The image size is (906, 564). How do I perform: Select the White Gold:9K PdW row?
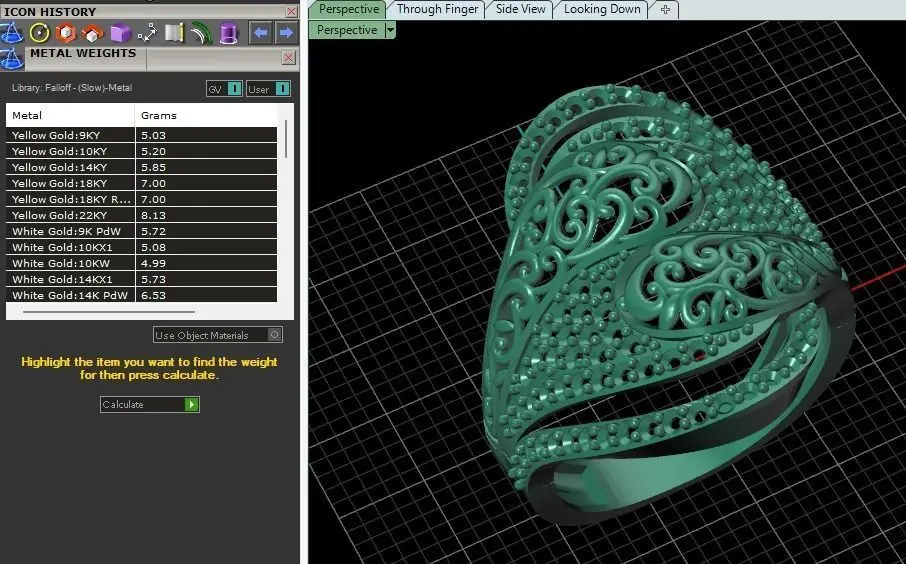coord(142,231)
